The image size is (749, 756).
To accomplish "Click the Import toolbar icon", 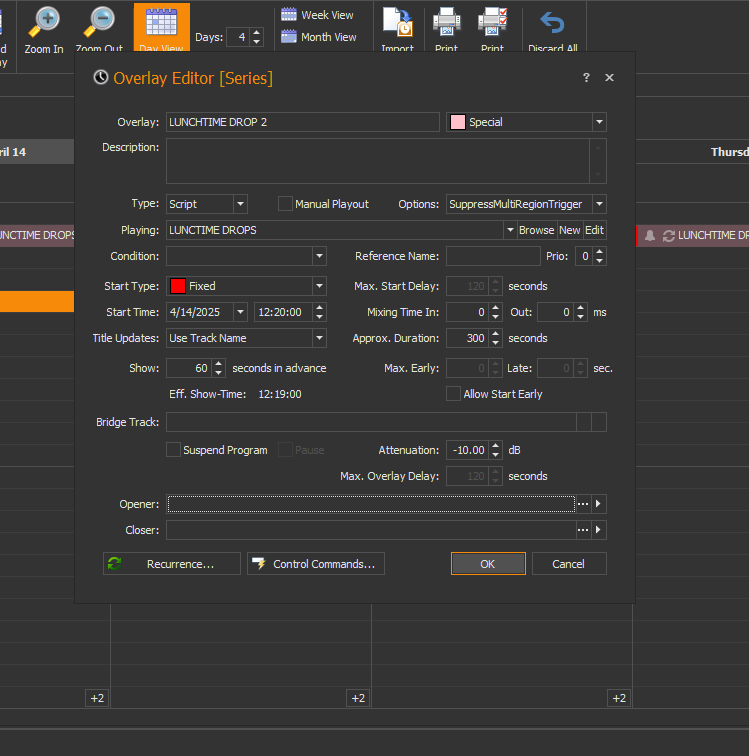I will click(x=397, y=23).
